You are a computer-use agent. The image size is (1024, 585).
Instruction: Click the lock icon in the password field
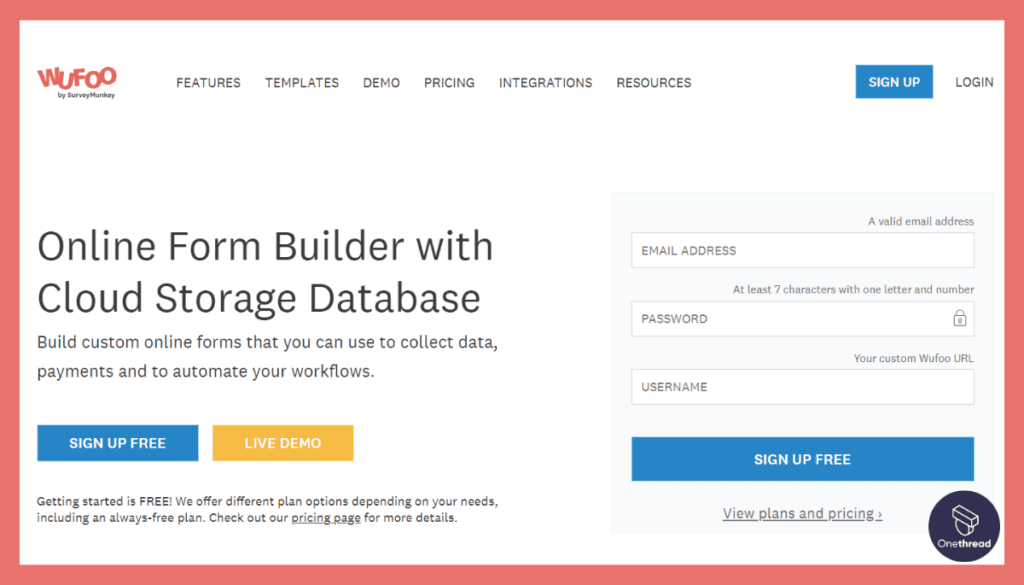pos(959,319)
